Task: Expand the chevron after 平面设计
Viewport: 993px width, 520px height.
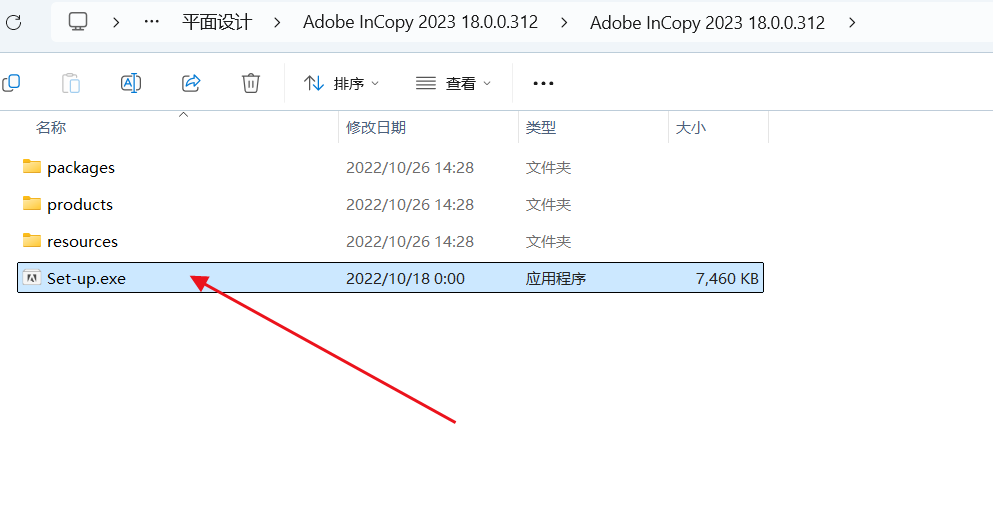Action: pos(277,23)
